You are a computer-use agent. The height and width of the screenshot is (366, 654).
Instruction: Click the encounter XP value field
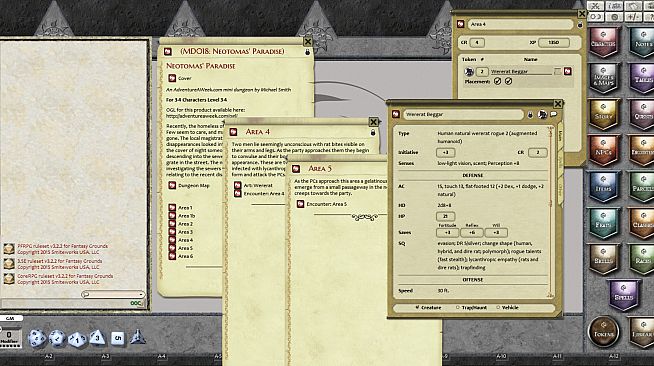(553, 43)
